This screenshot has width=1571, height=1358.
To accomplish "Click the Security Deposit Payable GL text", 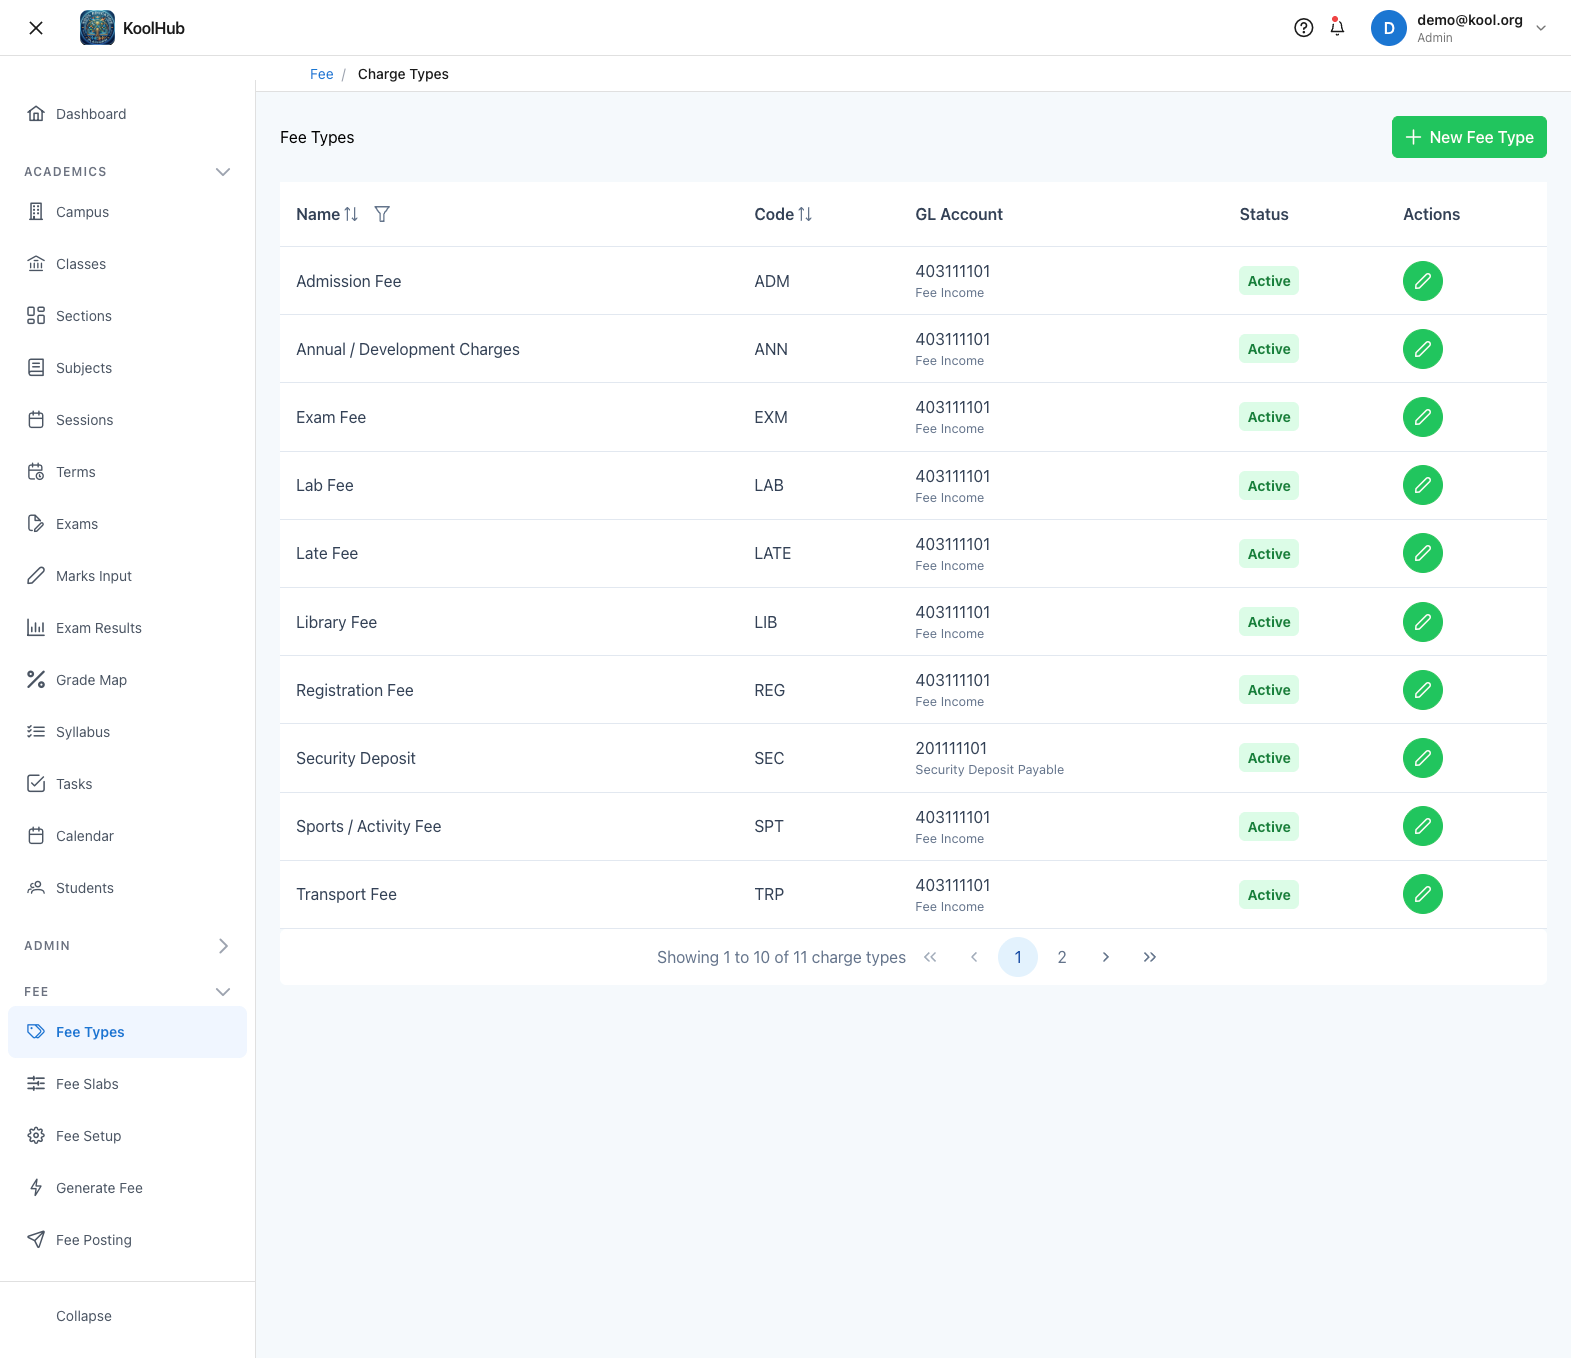I will [x=989, y=770].
